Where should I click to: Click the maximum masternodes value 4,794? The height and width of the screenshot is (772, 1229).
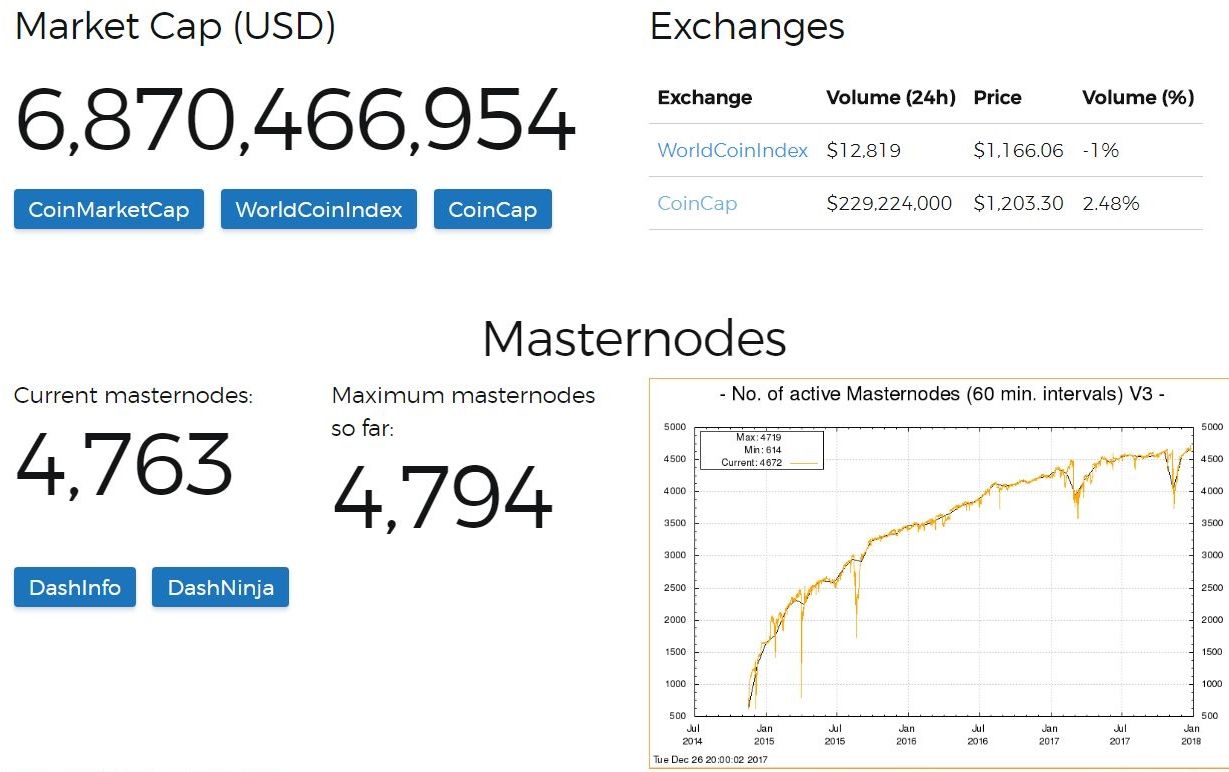click(442, 498)
